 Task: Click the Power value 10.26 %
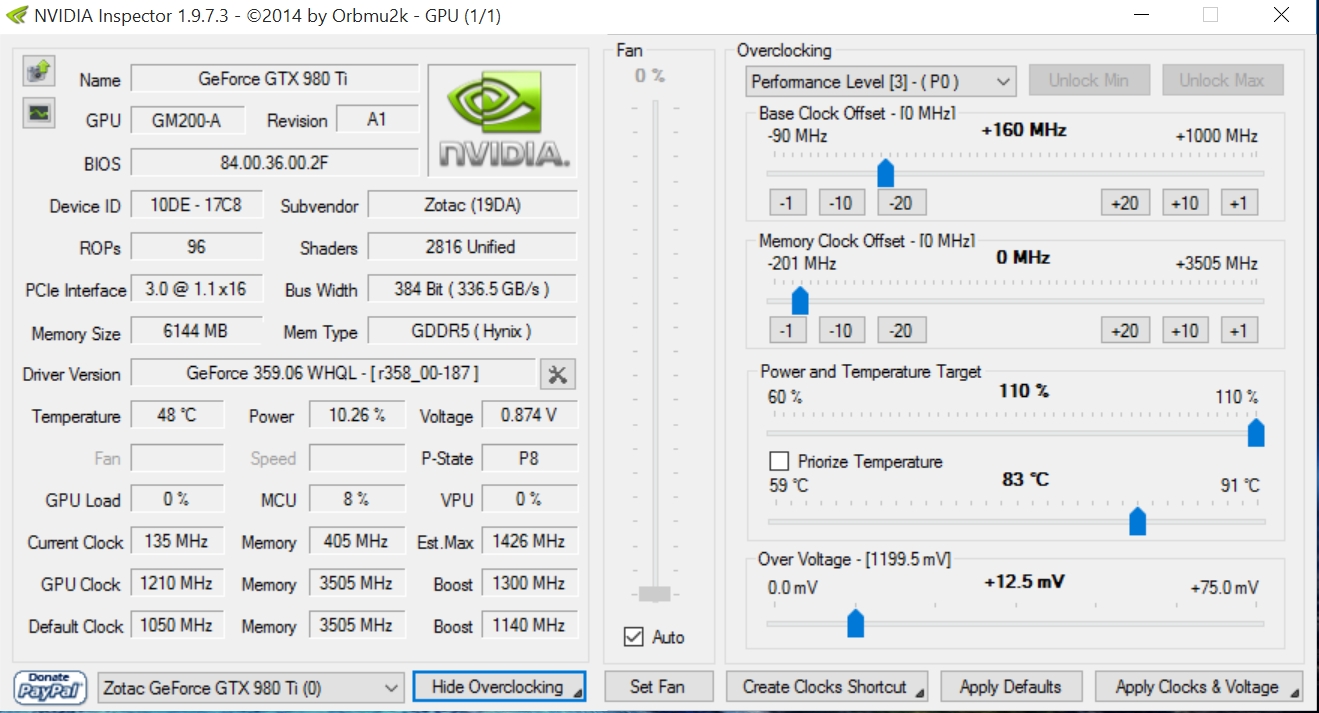[357, 415]
